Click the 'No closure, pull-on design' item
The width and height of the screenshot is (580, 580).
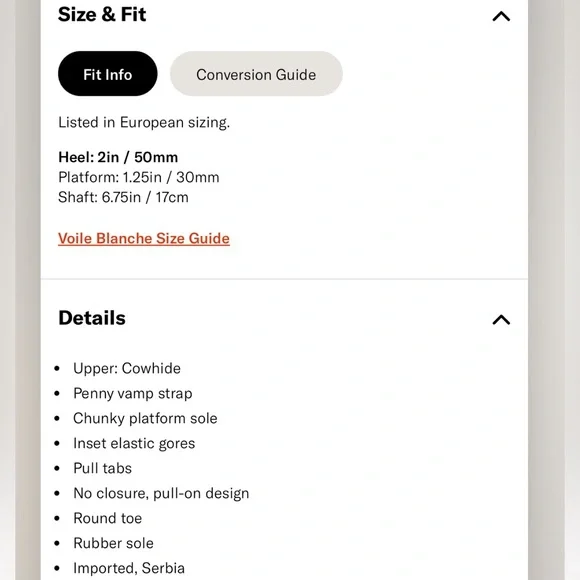pos(161,493)
